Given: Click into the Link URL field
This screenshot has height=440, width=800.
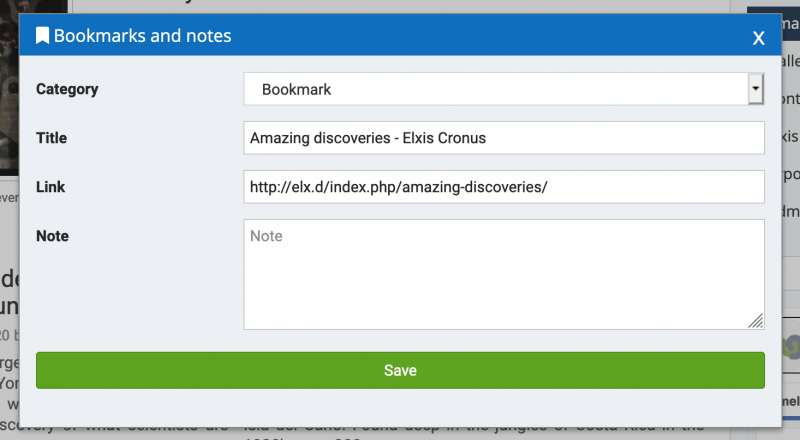Looking at the screenshot, I should click(504, 187).
